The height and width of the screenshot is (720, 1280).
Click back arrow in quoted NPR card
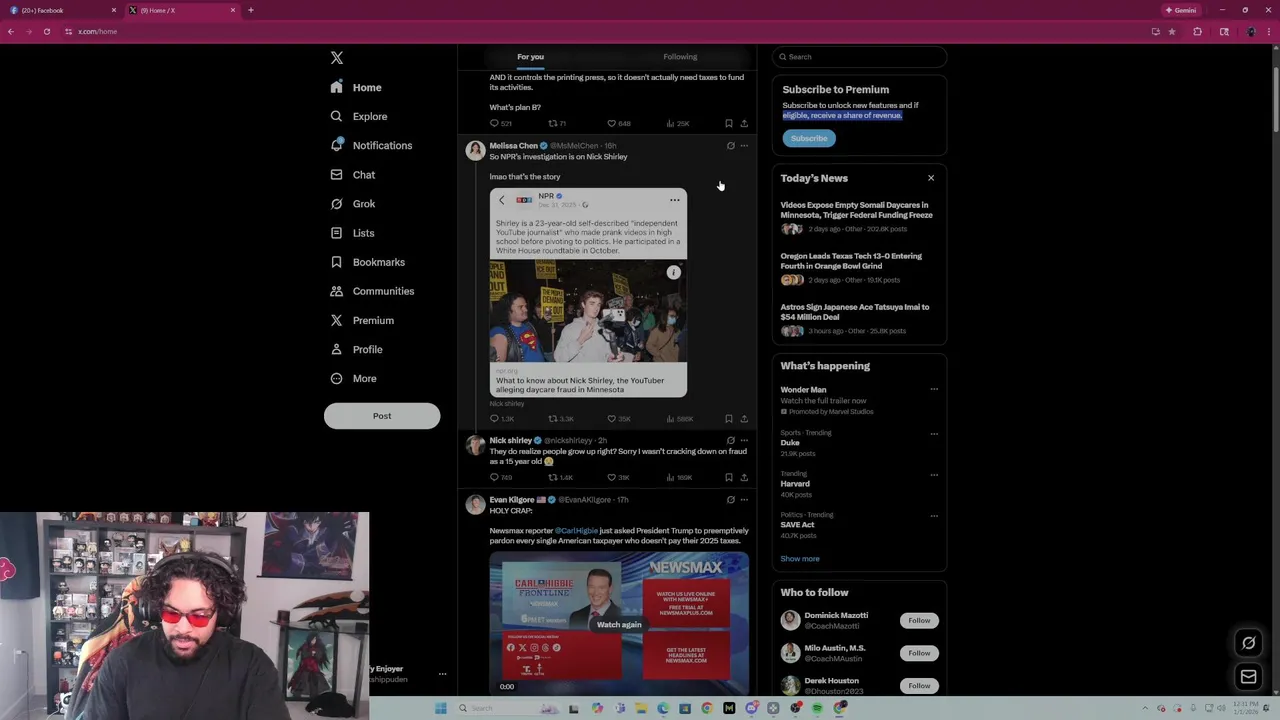pyautogui.click(x=502, y=200)
